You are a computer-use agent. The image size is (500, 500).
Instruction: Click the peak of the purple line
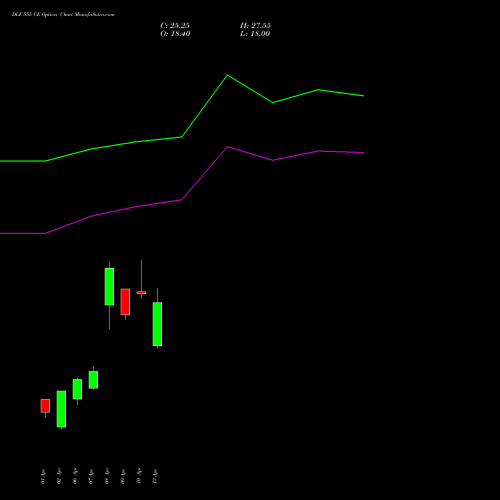click(x=228, y=147)
